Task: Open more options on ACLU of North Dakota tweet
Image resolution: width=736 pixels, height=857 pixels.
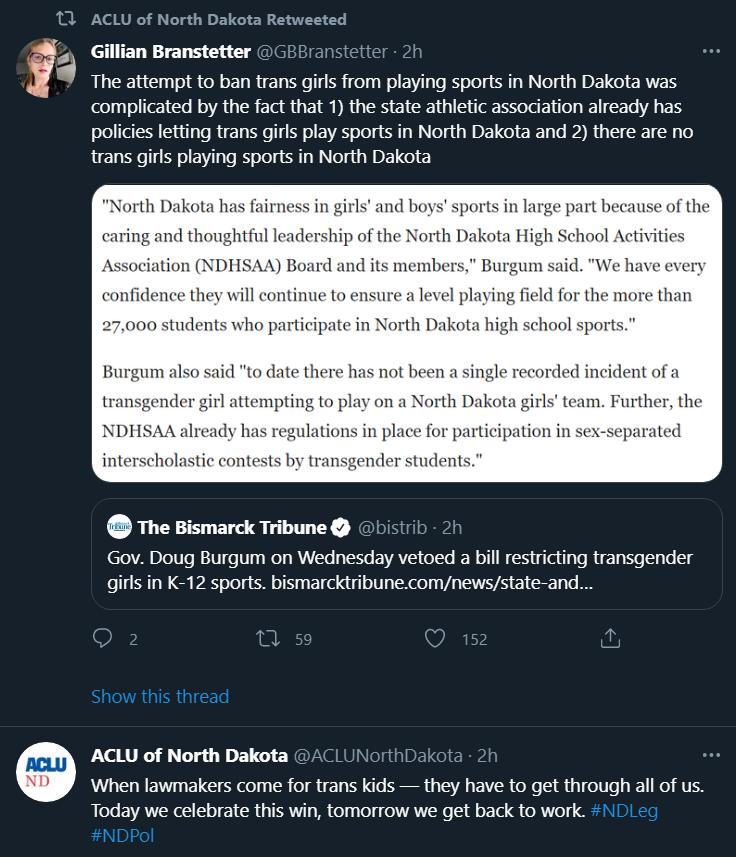Action: click(x=711, y=755)
